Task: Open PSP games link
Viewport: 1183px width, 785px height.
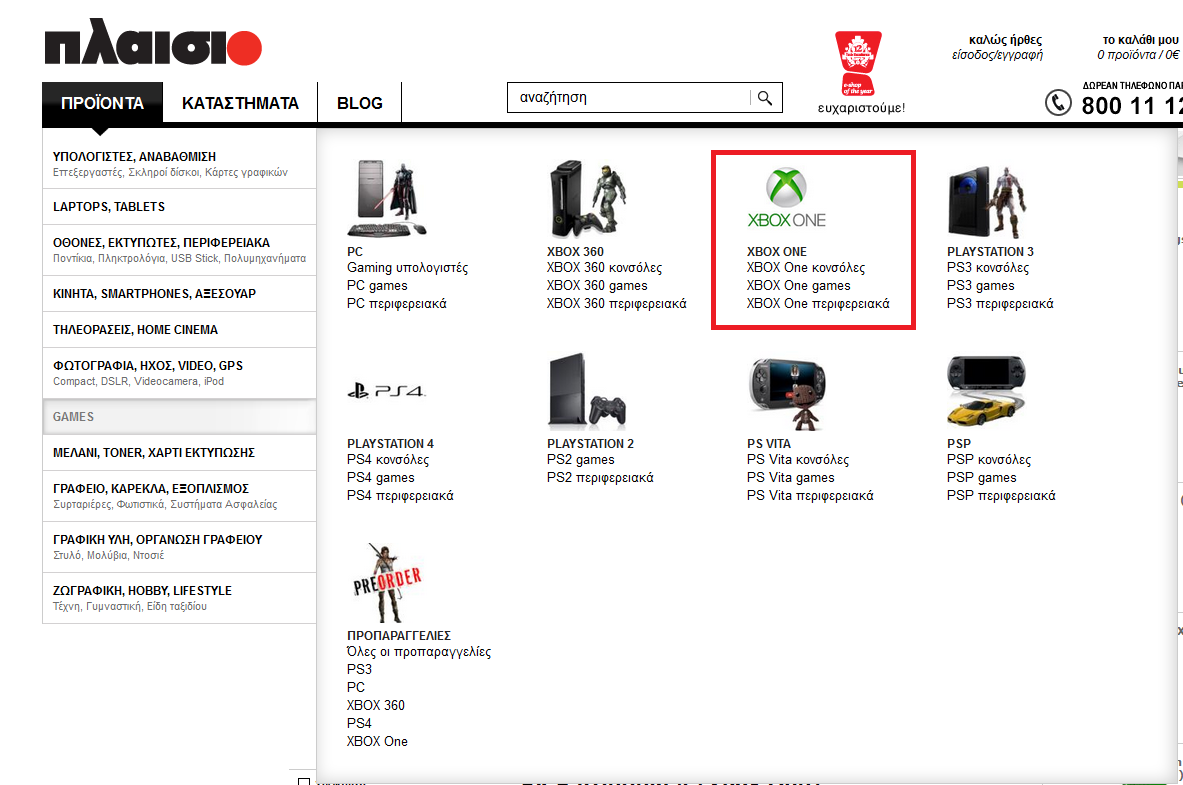Action: 982,478
